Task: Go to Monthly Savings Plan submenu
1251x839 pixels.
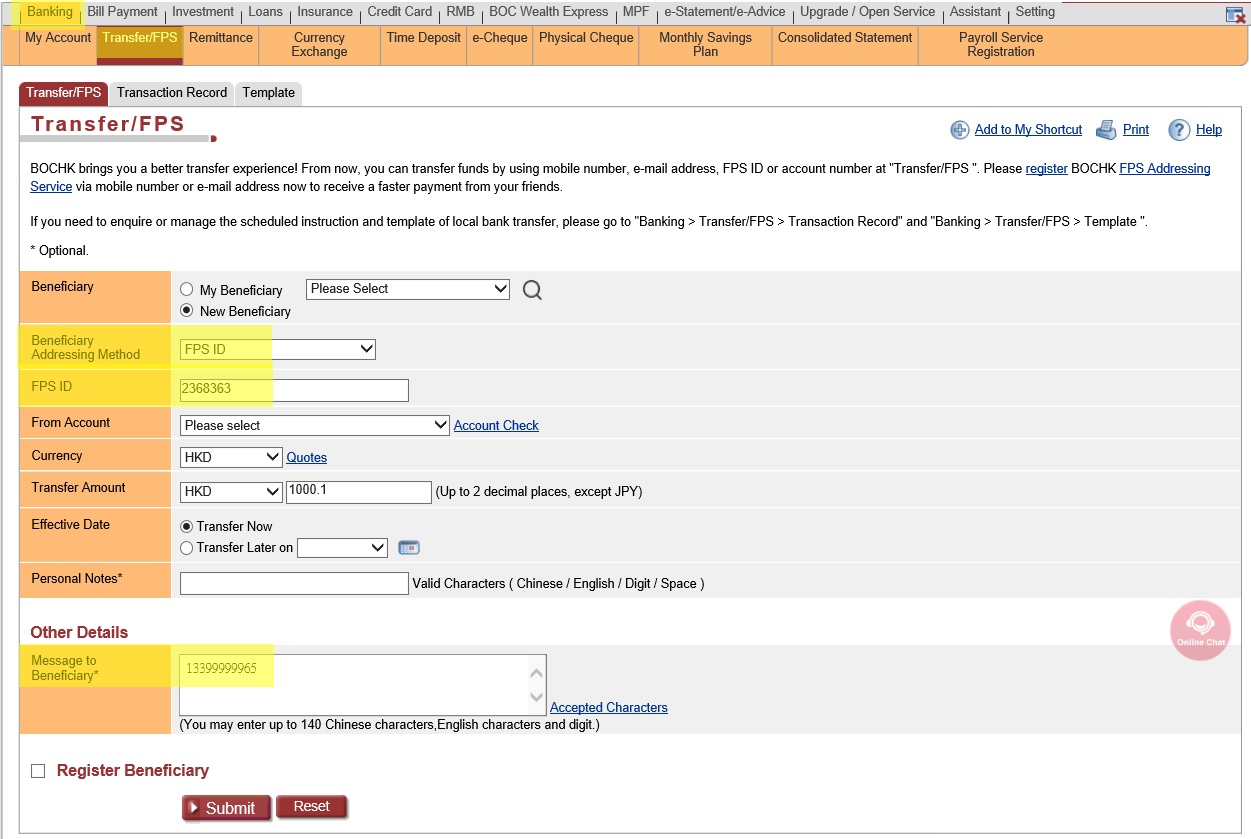Action: point(705,45)
